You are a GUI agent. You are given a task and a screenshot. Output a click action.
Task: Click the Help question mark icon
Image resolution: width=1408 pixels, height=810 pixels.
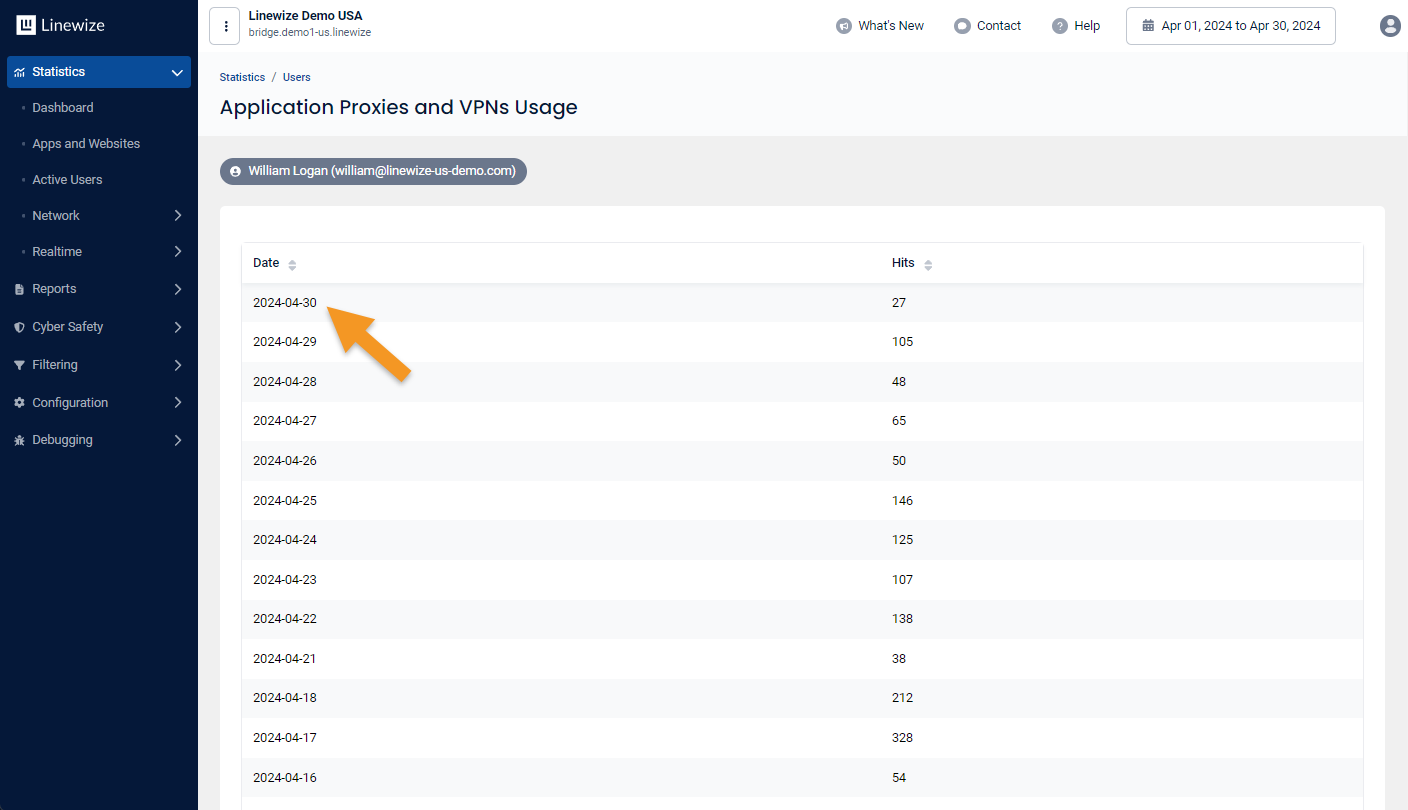click(1060, 26)
